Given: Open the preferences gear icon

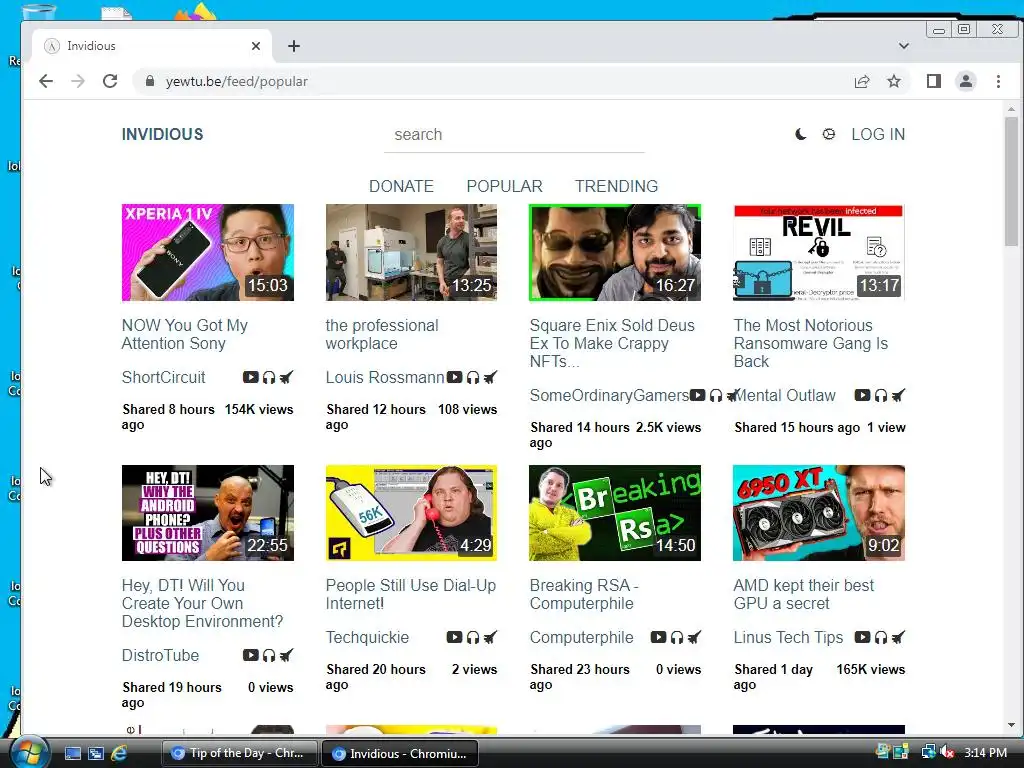Looking at the screenshot, I should 829,135.
